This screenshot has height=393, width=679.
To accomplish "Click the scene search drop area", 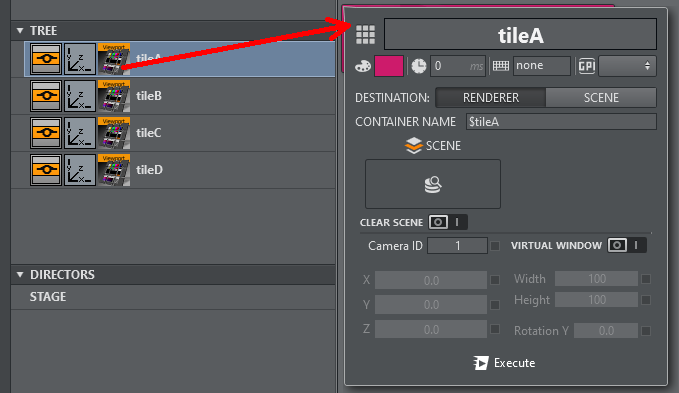I will (x=433, y=184).
